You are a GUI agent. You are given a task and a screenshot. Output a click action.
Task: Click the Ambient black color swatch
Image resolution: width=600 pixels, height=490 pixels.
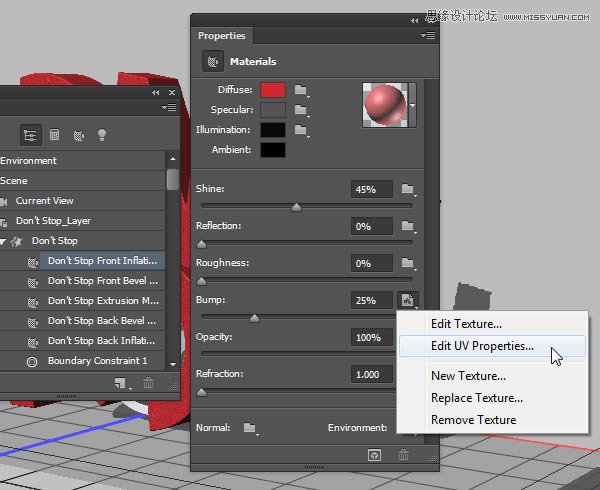273,150
